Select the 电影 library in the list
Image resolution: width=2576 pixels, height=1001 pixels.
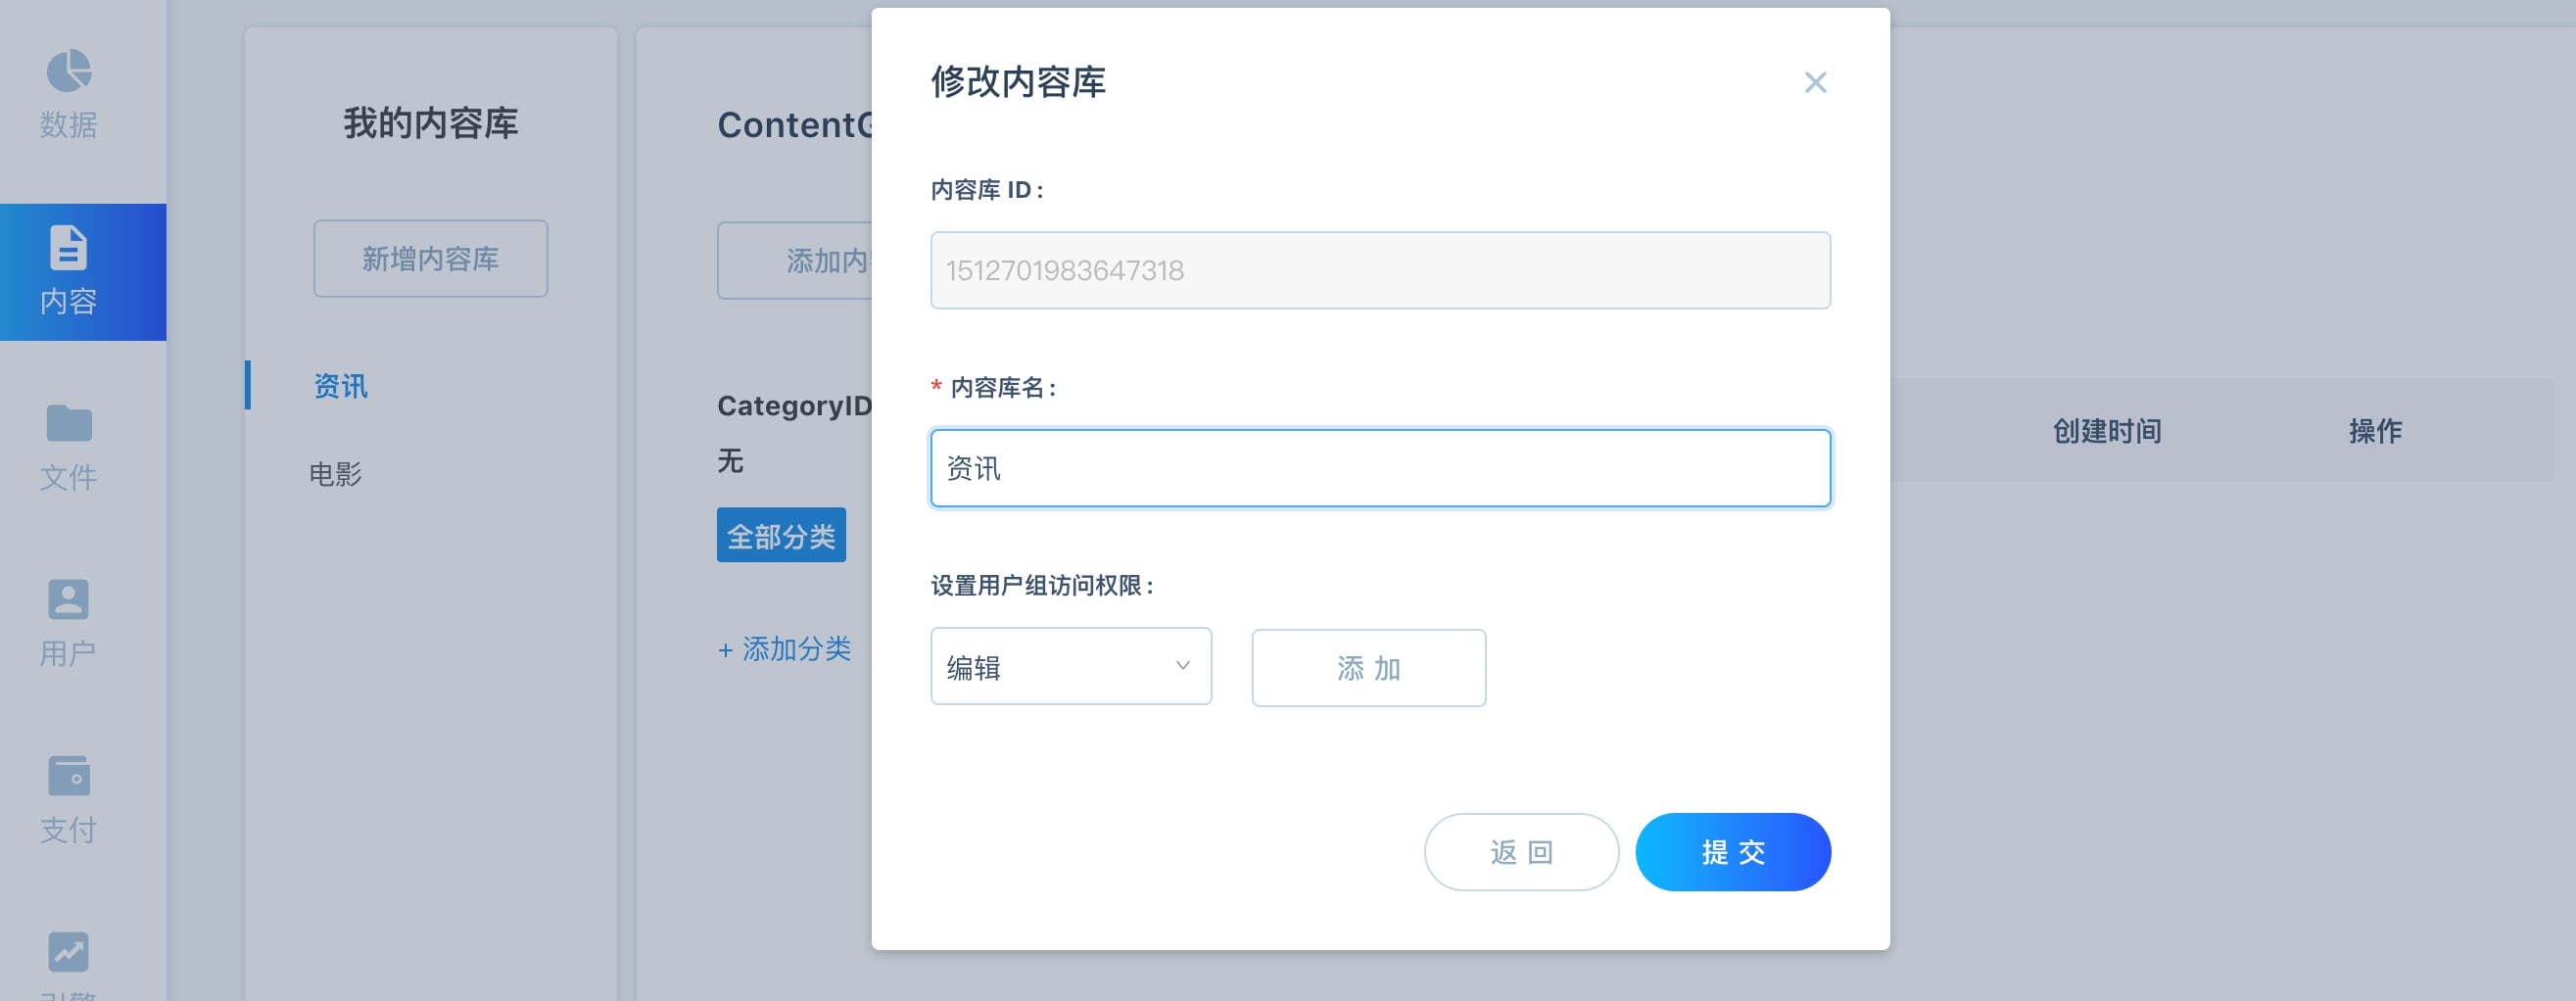click(336, 474)
